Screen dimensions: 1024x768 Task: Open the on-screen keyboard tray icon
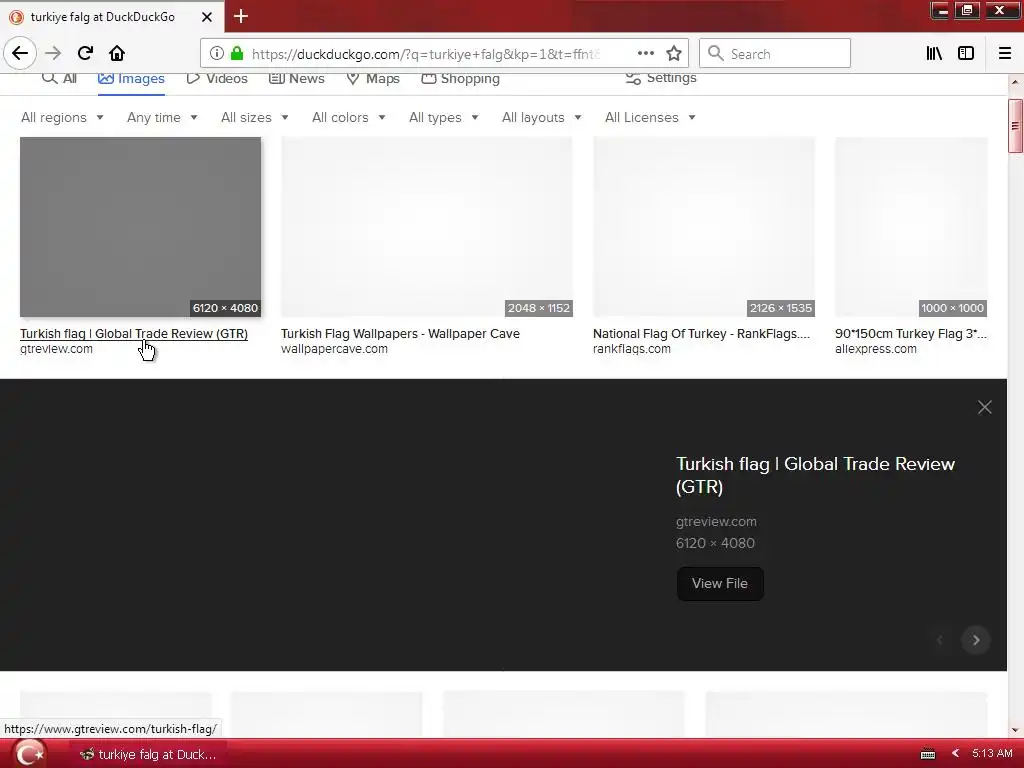(927, 754)
